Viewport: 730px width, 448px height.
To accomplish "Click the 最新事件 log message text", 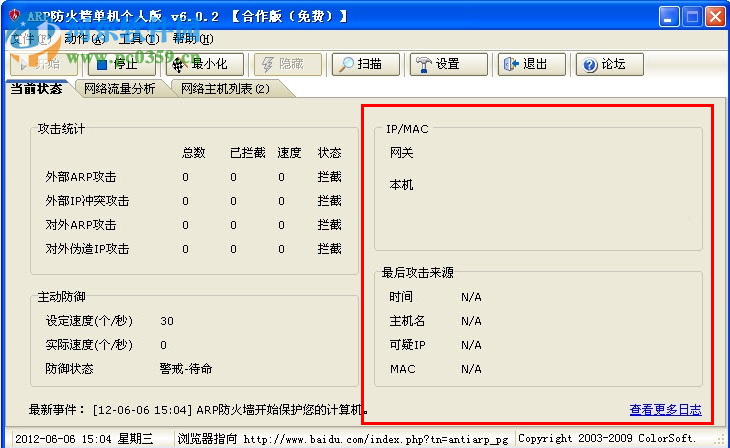I will [230, 410].
